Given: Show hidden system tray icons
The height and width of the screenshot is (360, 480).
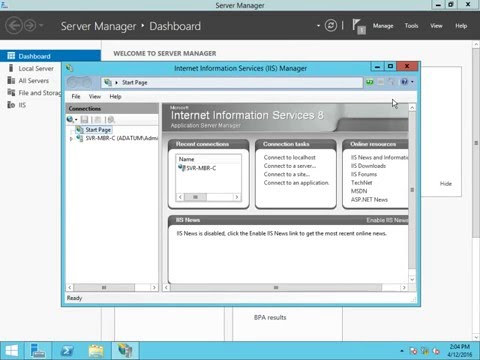Looking at the screenshot, I should point(402,351).
